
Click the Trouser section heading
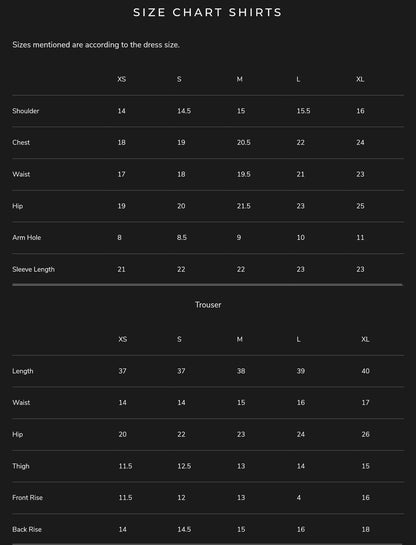(x=208, y=305)
